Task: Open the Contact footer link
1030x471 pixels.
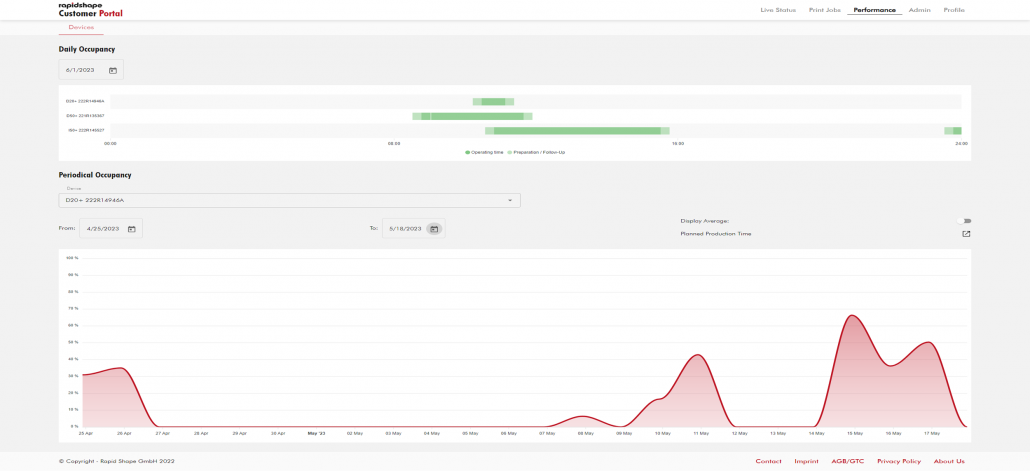Action: click(768, 461)
